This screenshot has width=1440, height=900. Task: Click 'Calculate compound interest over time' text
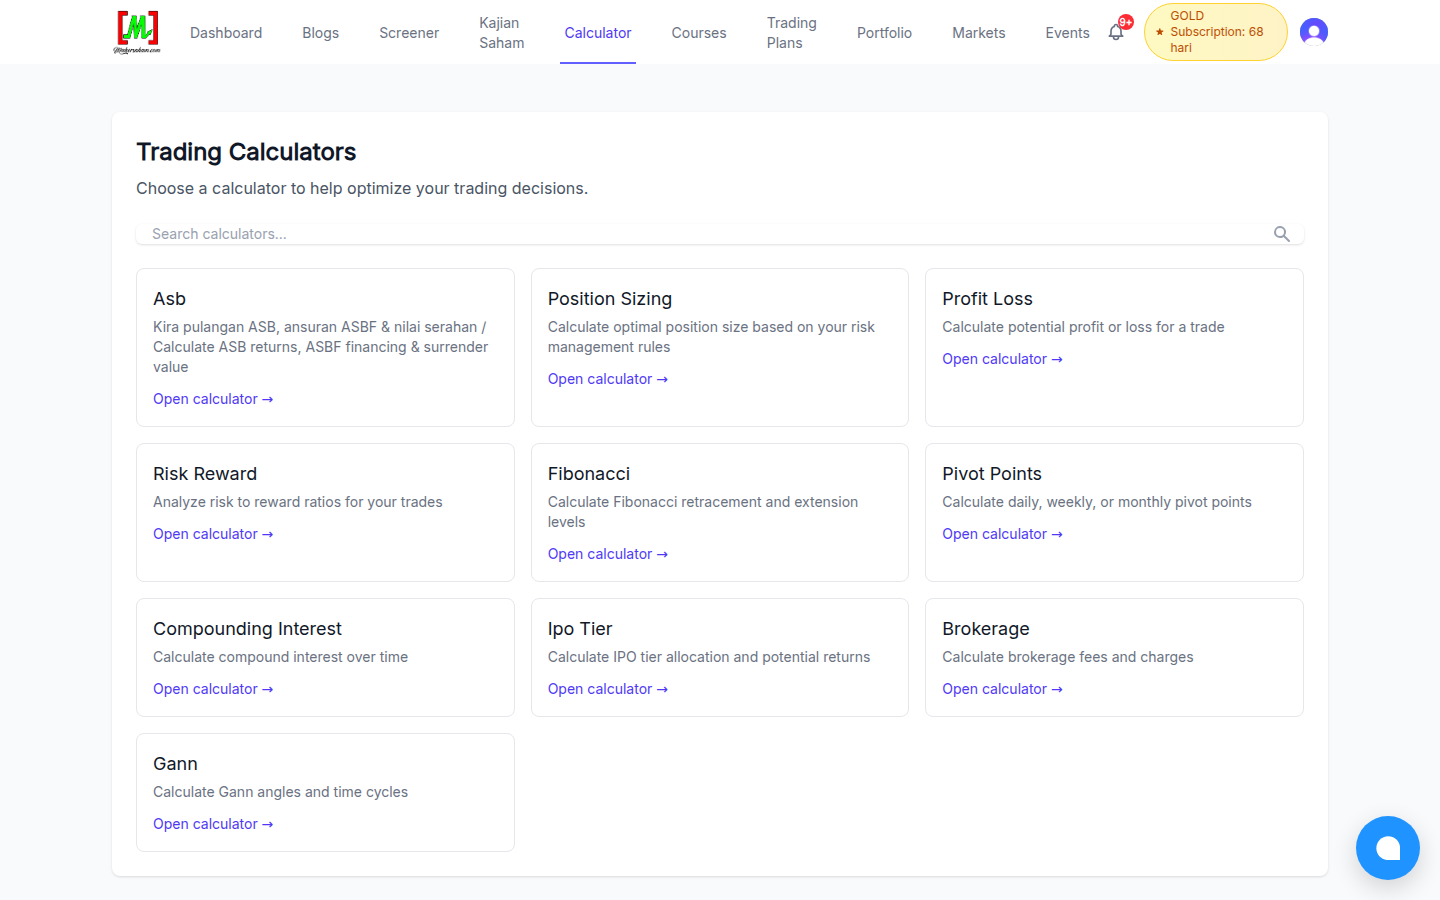point(280,657)
